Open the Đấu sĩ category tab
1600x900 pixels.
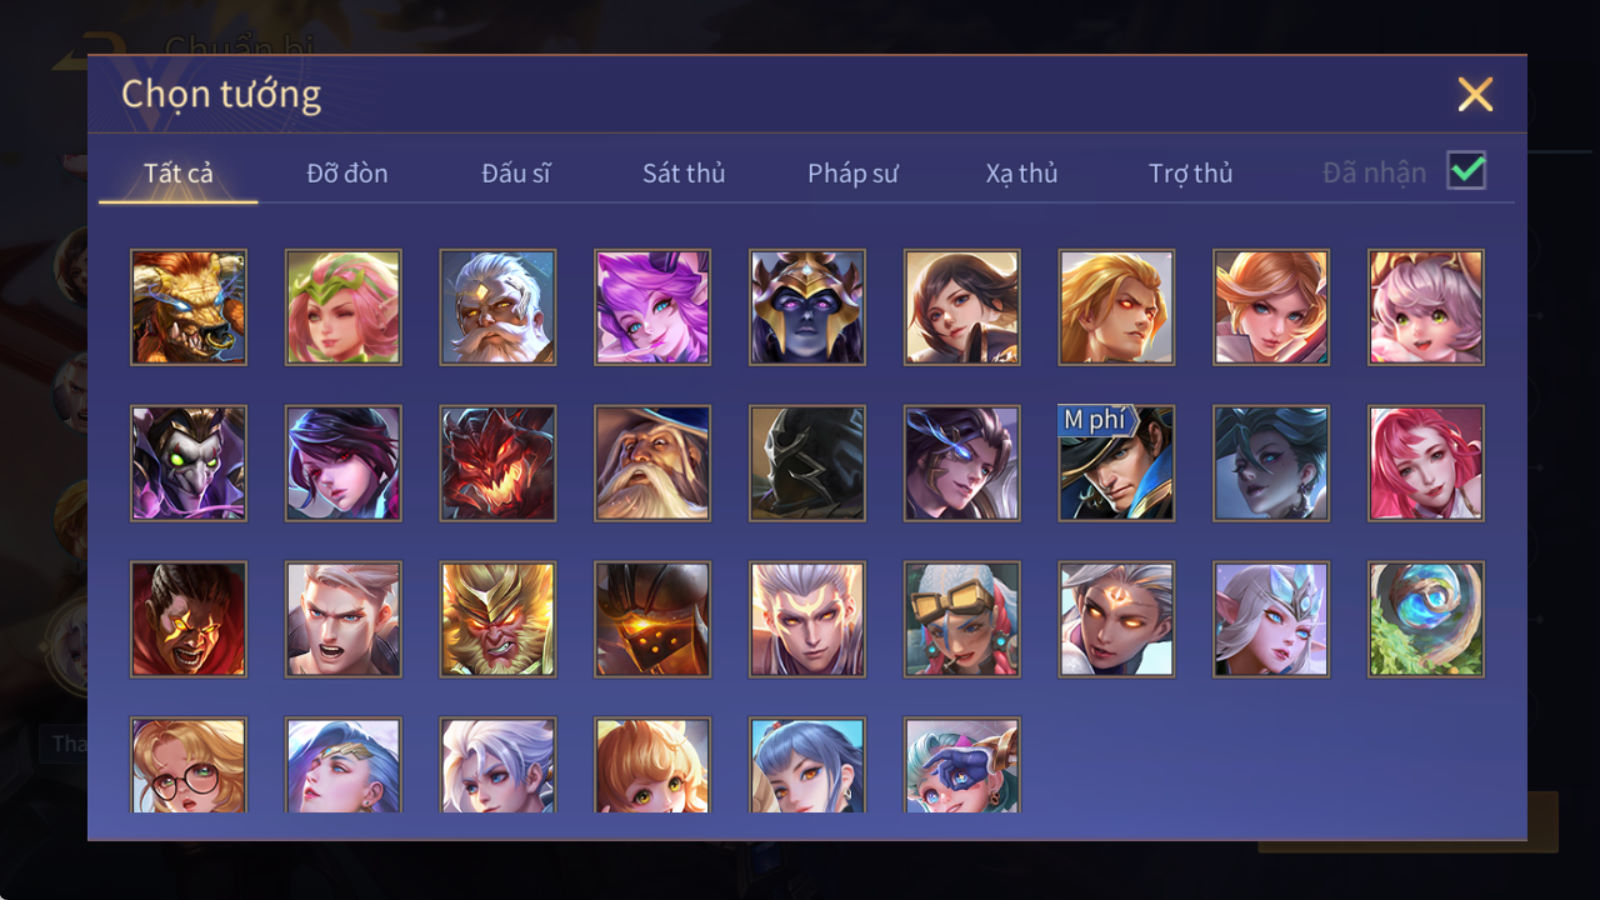coord(516,173)
